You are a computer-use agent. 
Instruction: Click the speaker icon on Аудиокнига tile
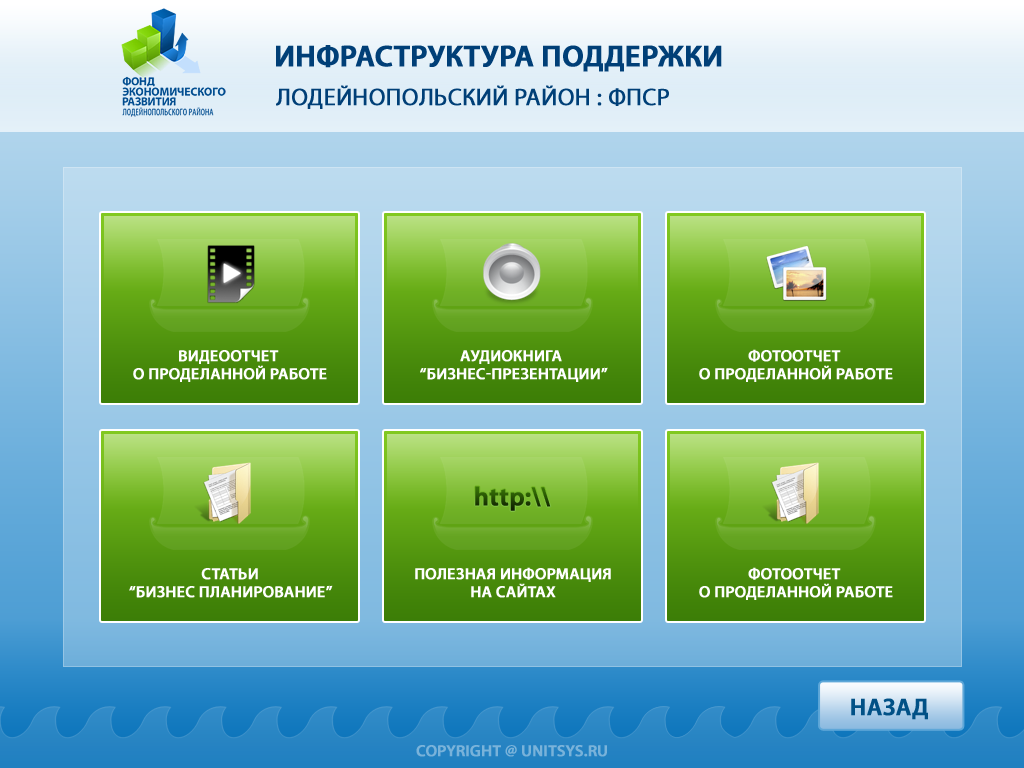pyautogui.click(x=511, y=271)
